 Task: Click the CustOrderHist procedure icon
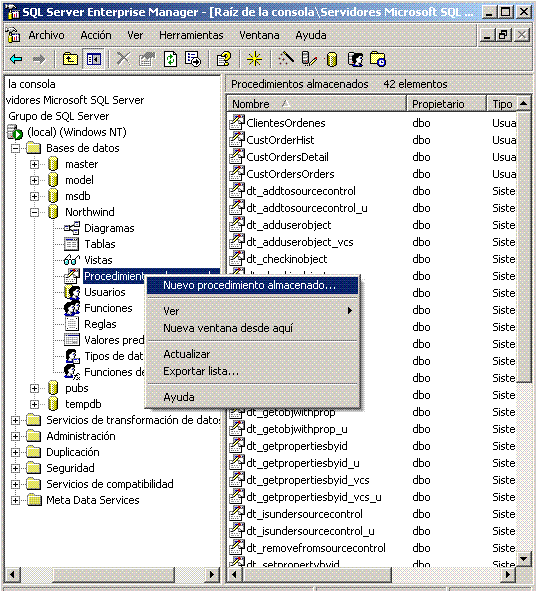coord(237,139)
